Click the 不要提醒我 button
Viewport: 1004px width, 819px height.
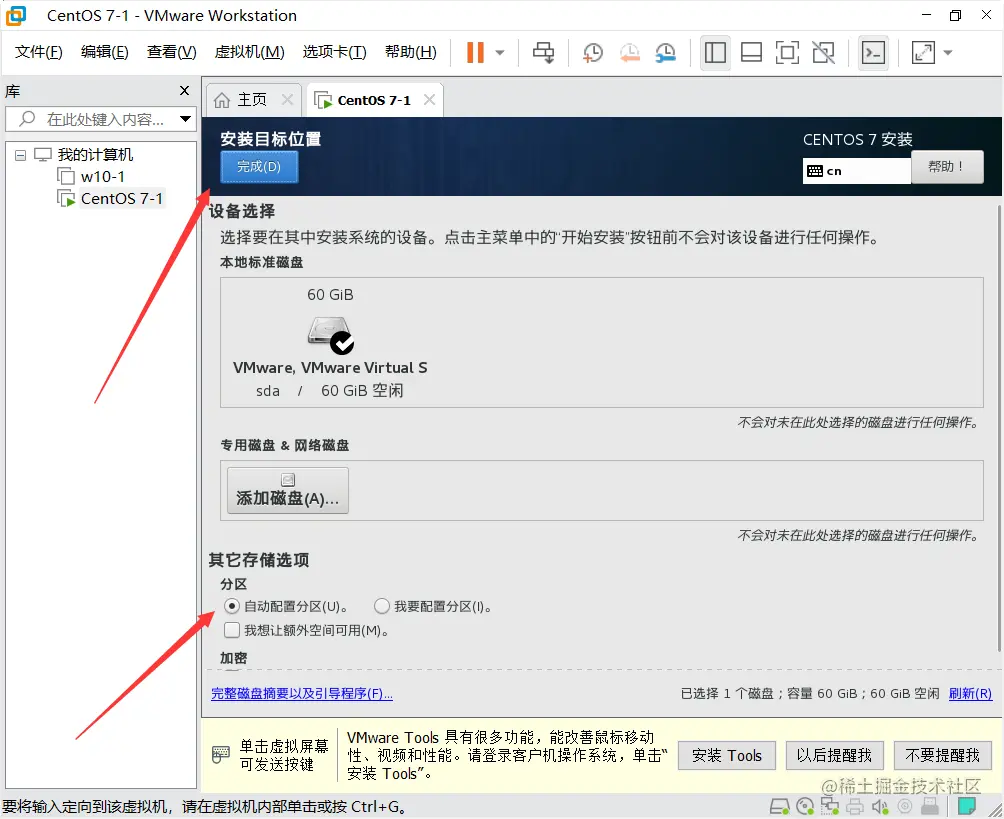[942, 756]
